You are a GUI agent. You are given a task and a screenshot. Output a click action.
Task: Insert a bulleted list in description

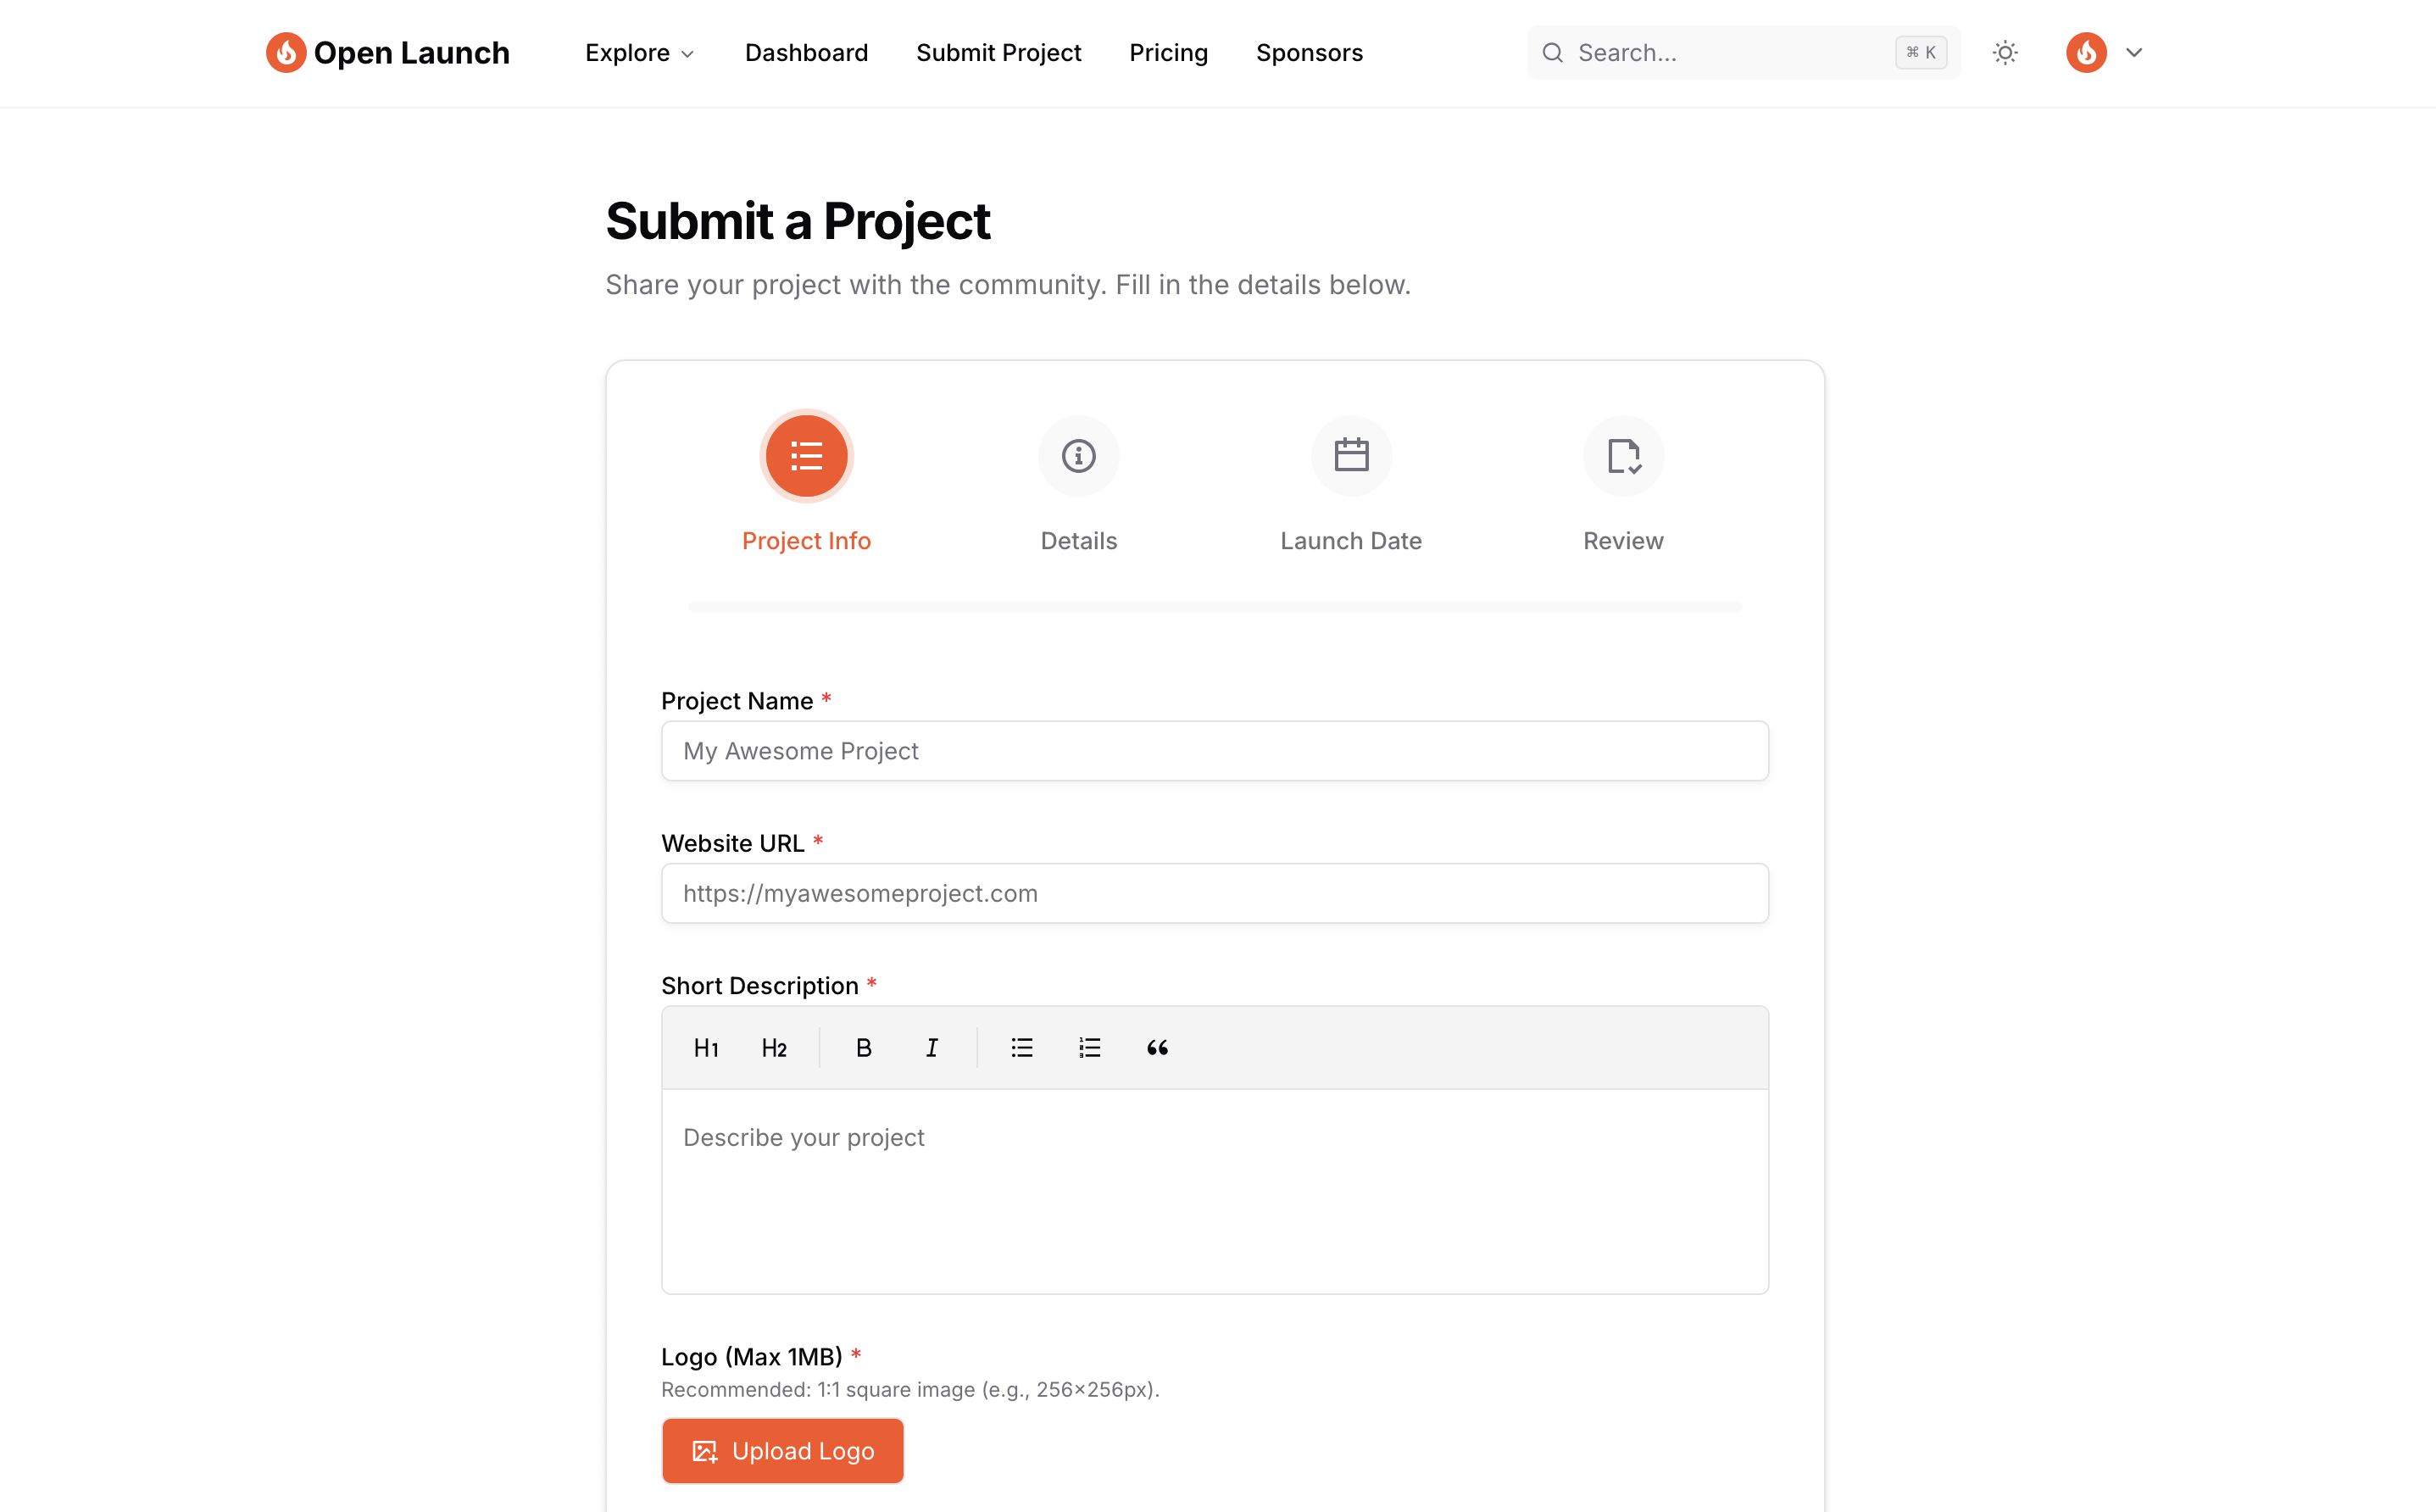(x=1021, y=1047)
